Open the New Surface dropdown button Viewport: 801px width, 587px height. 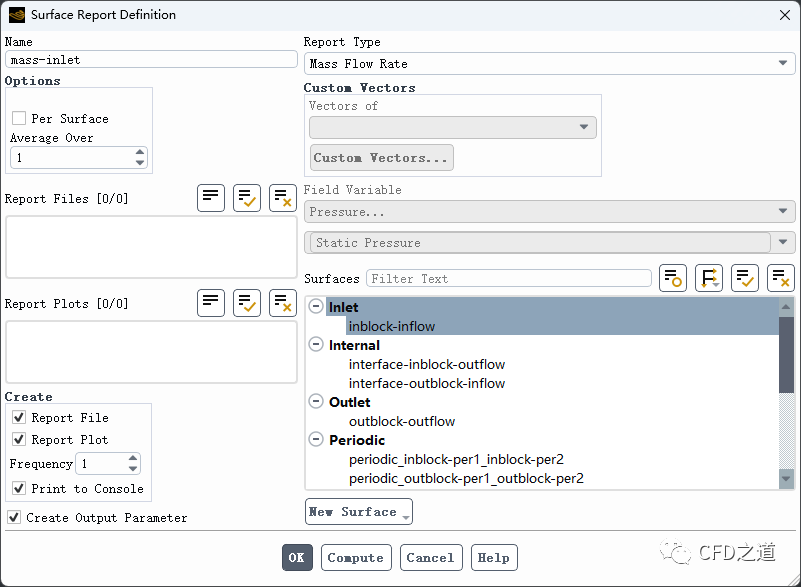(x=359, y=511)
